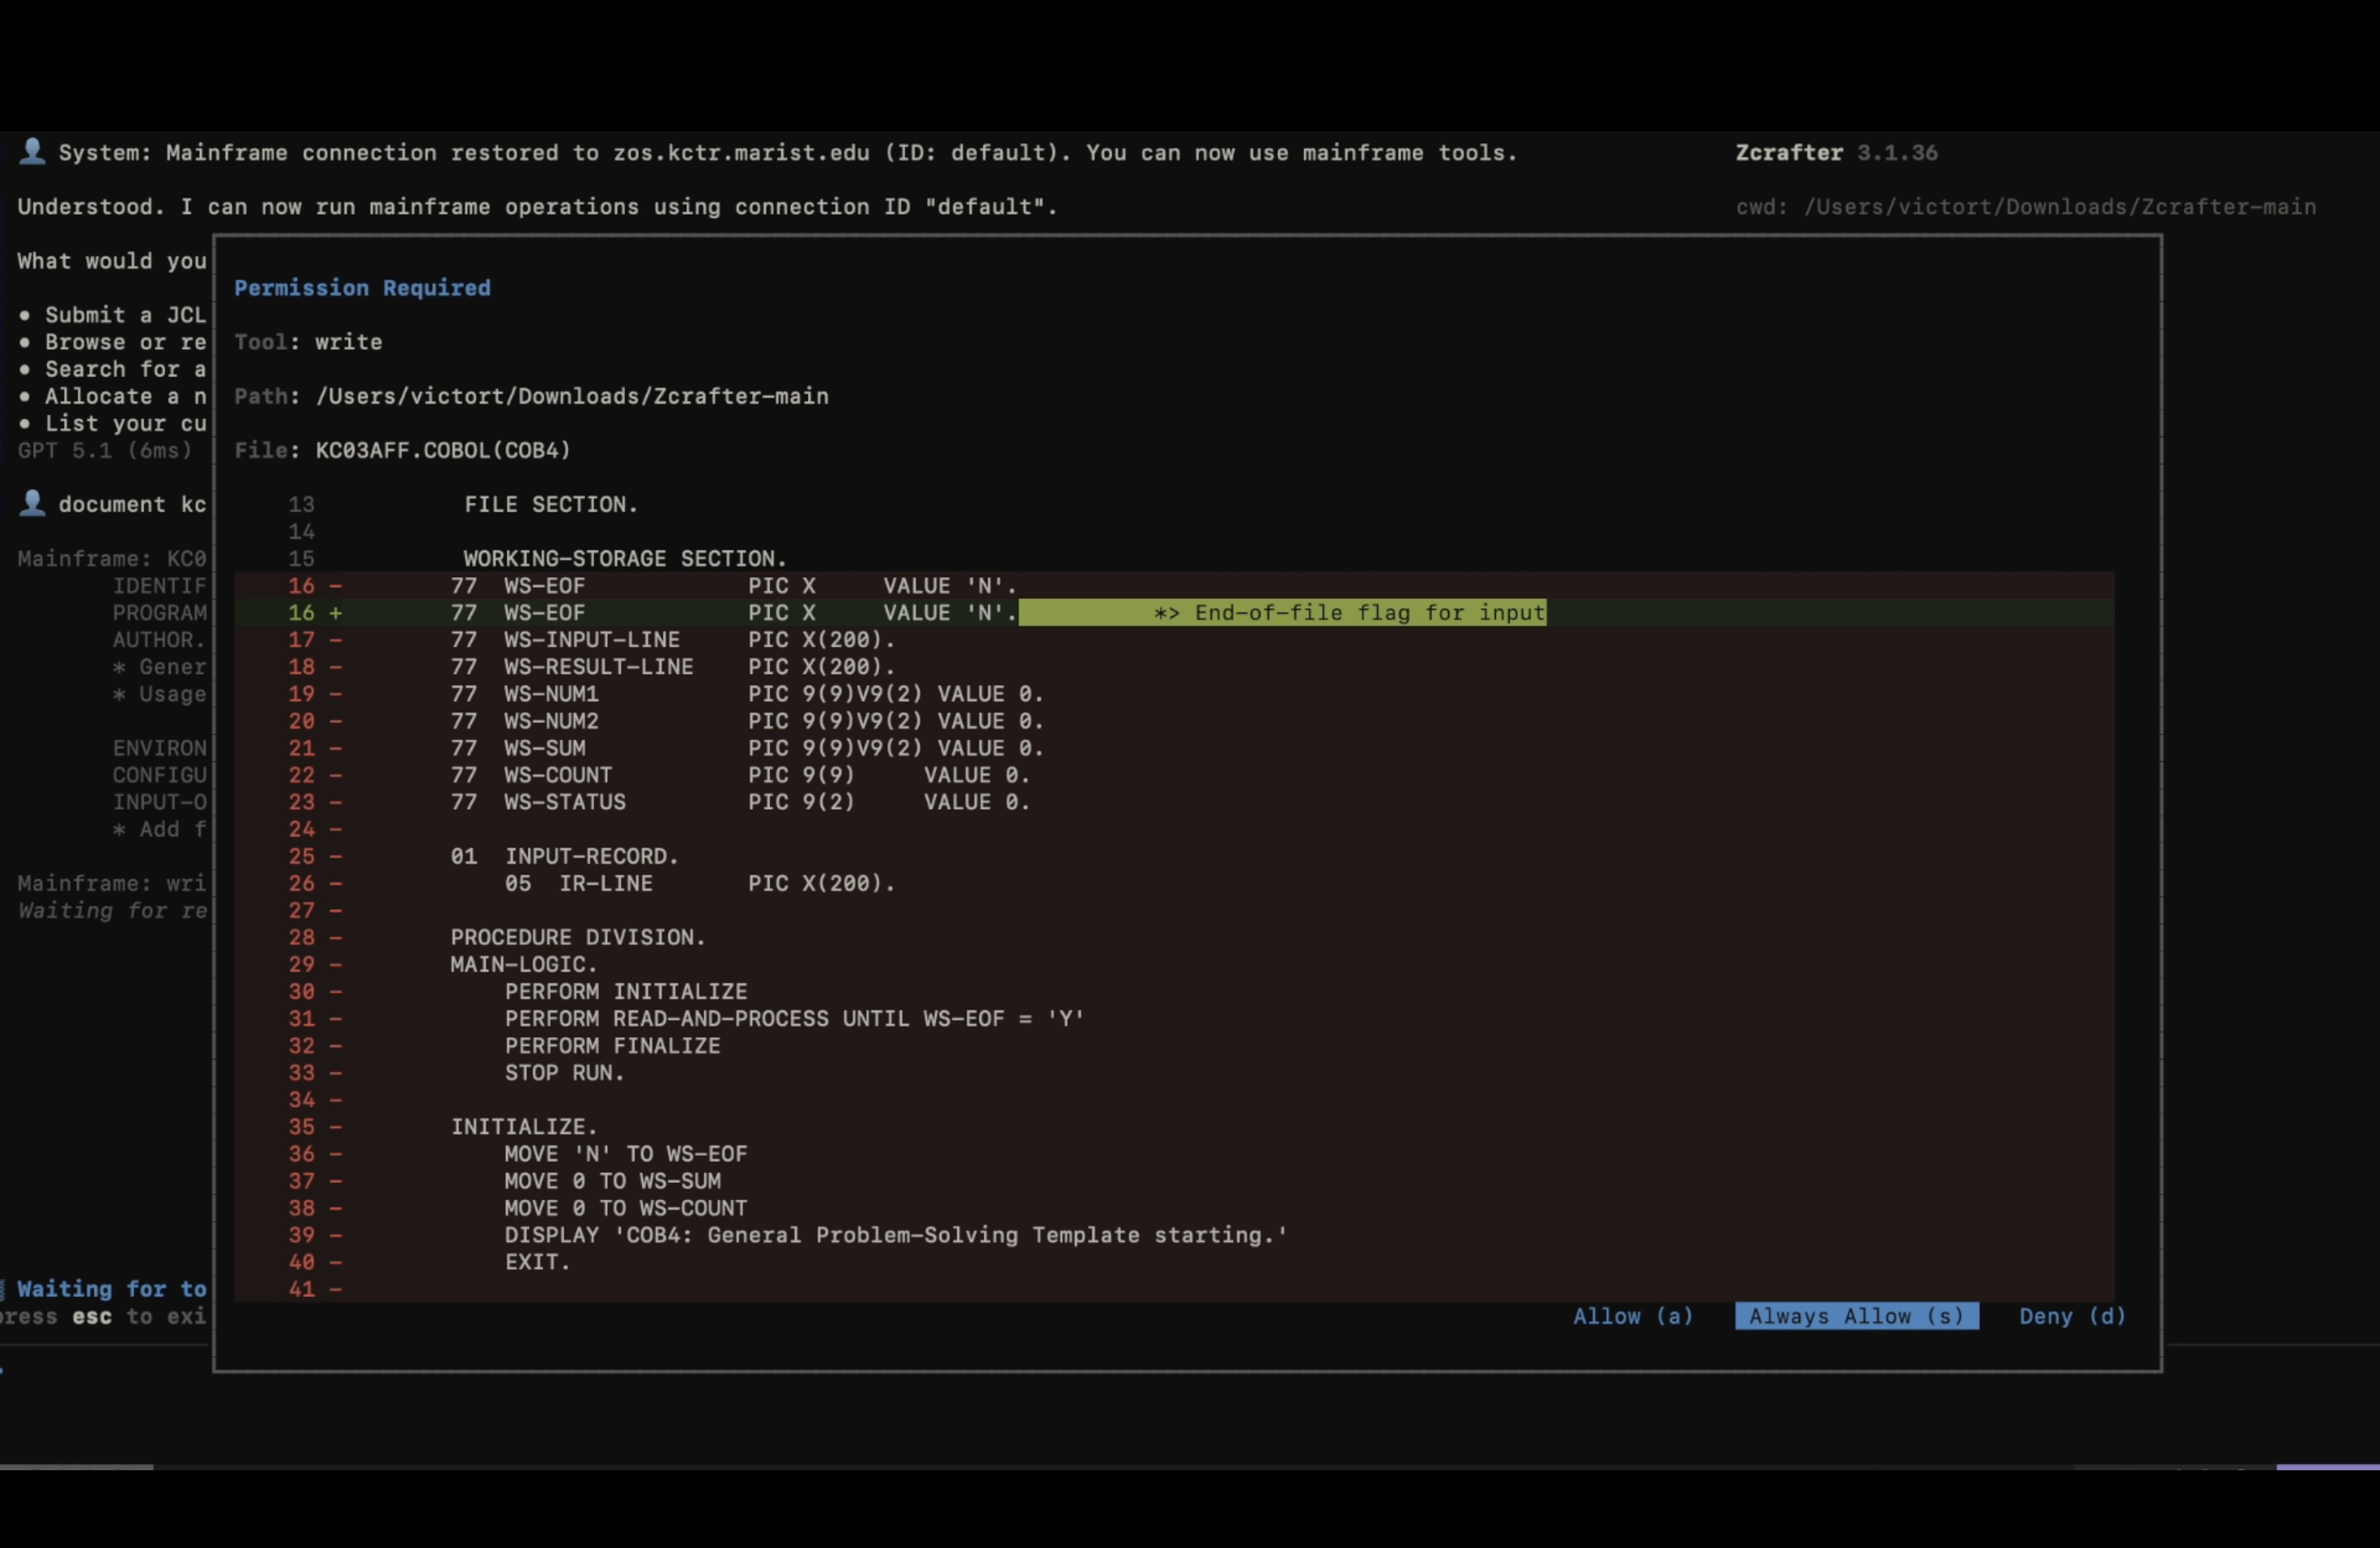Select the highlighted End-of-file flag comment

pos(1283,613)
